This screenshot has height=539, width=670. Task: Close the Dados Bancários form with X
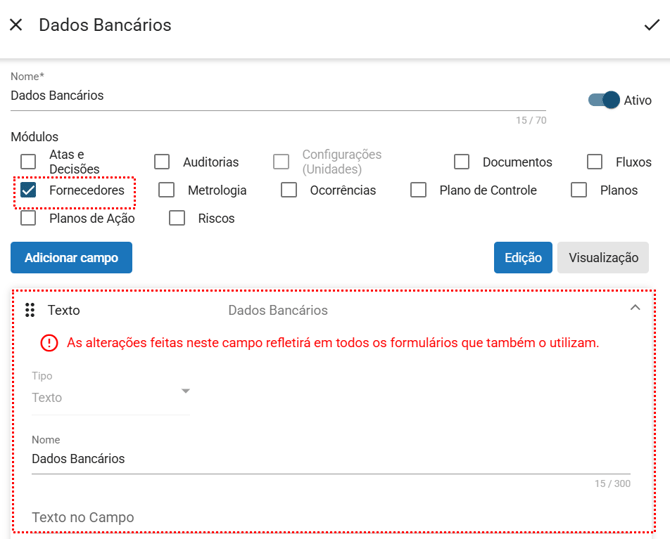click(x=16, y=25)
